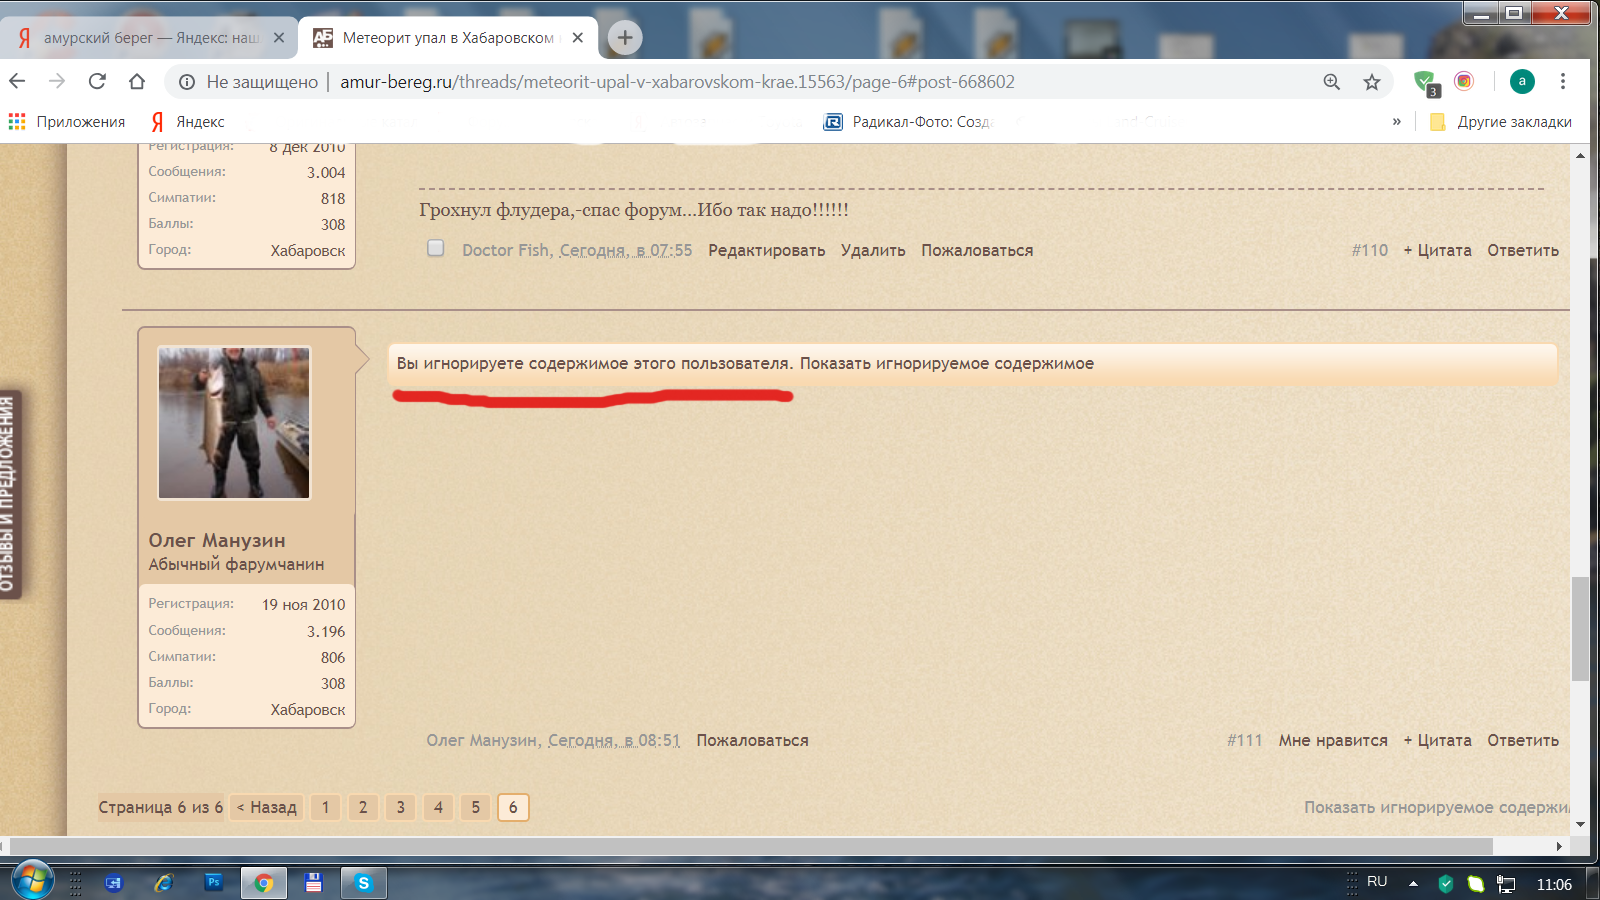Tick the checkbox beside Doctor Fish's post

point(435,247)
